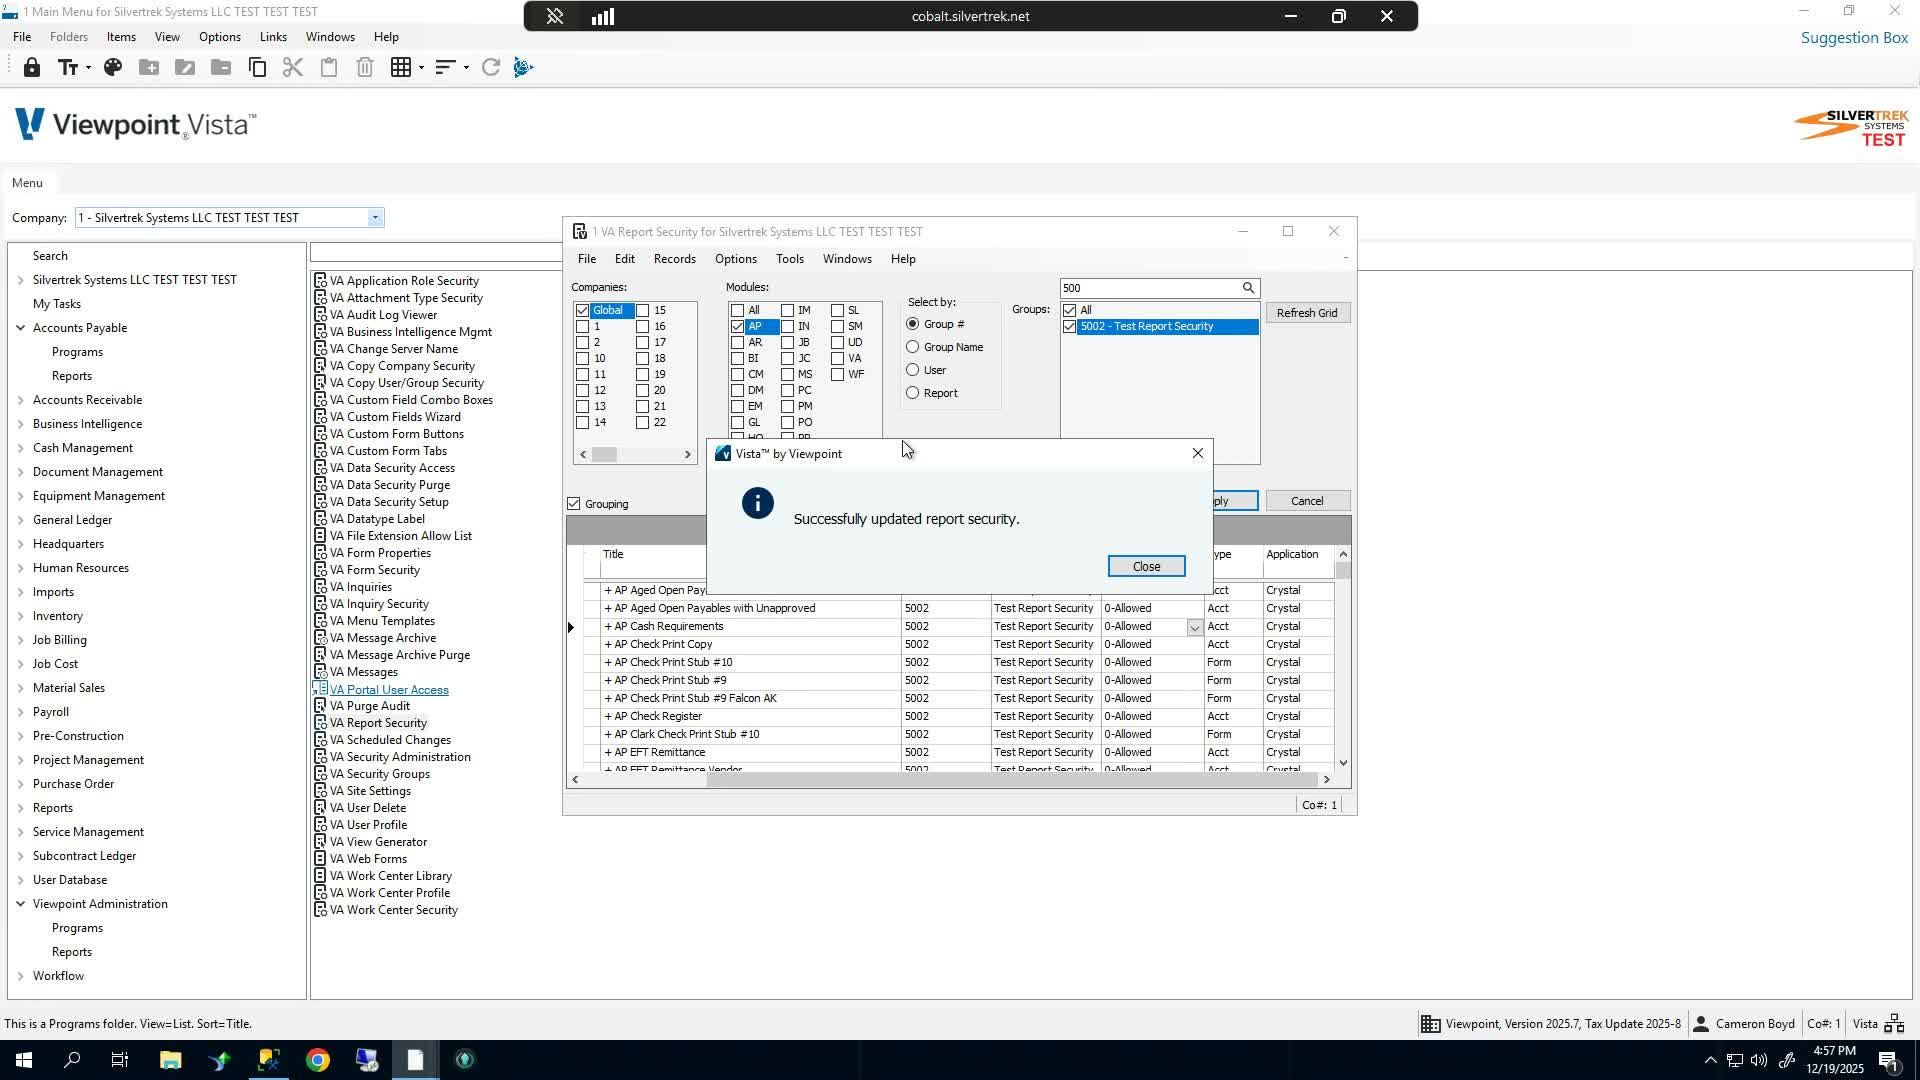
Task: Click the lock icon in the main toolbar
Action: pyautogui.click(x=32, y=67)
